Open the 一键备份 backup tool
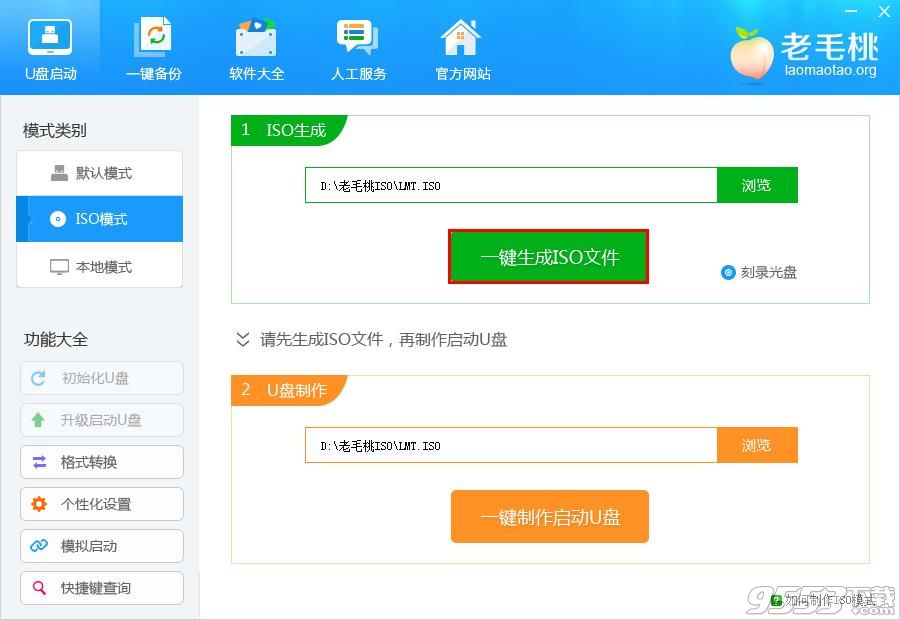Screen dimensions: 900x620 [x=154, y=45]
